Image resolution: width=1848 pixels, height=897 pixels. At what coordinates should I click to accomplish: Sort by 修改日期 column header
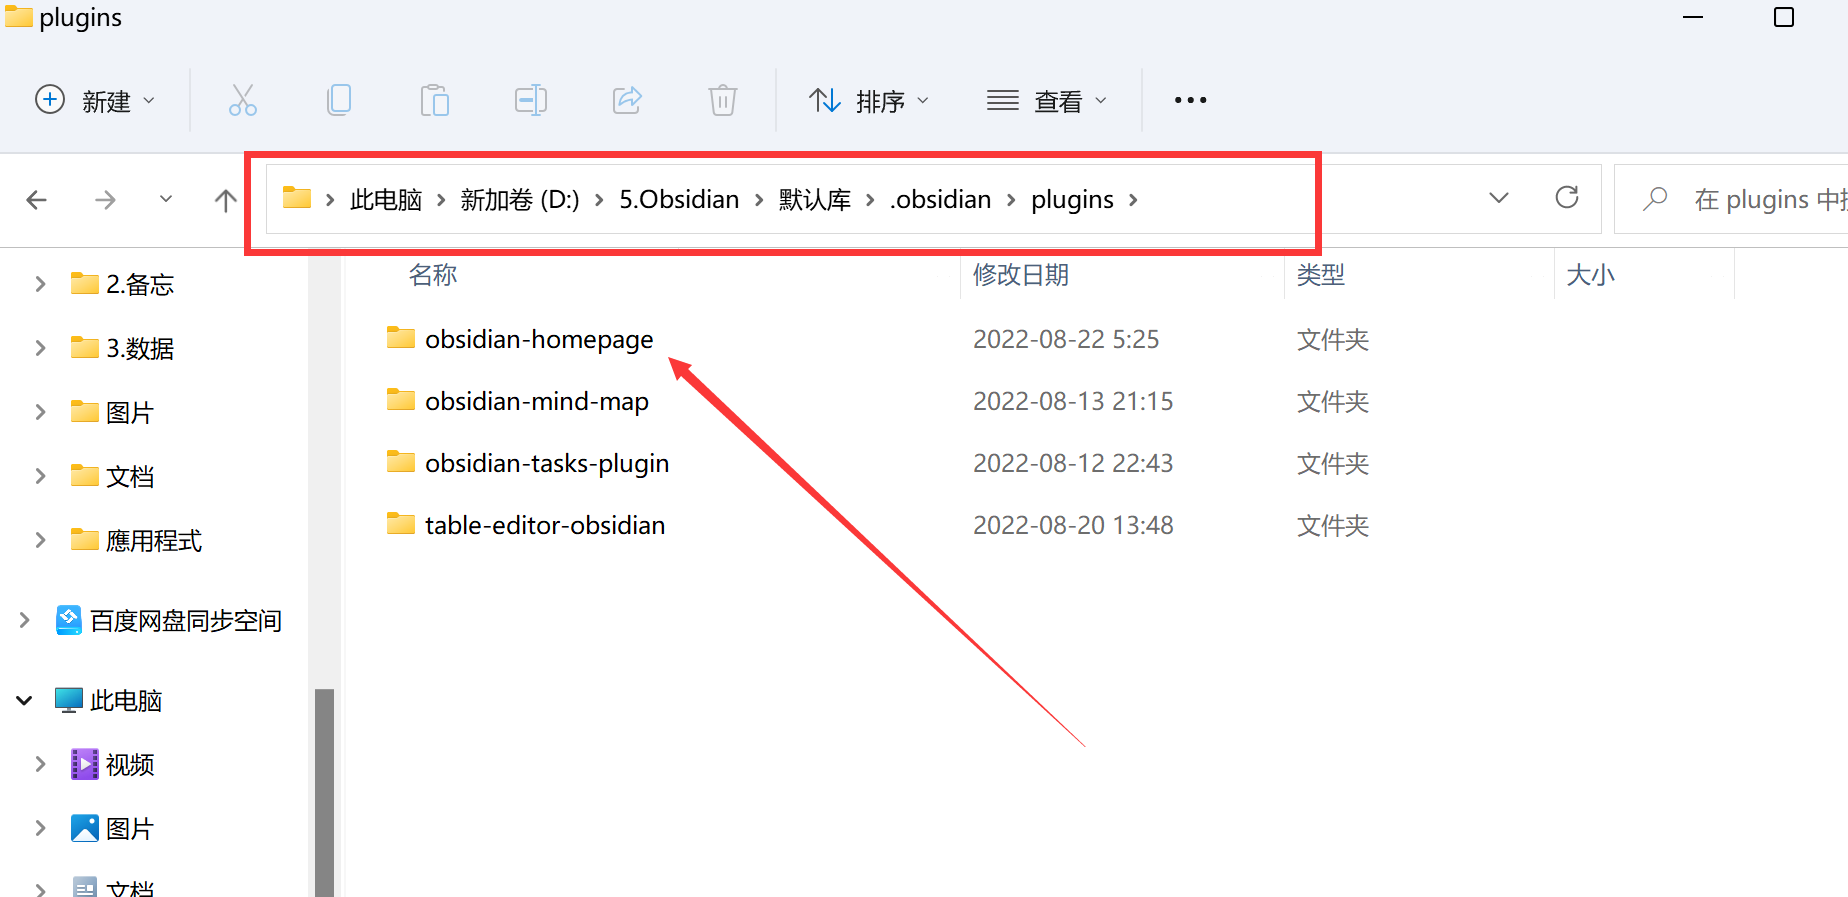tap(1021, 275)
